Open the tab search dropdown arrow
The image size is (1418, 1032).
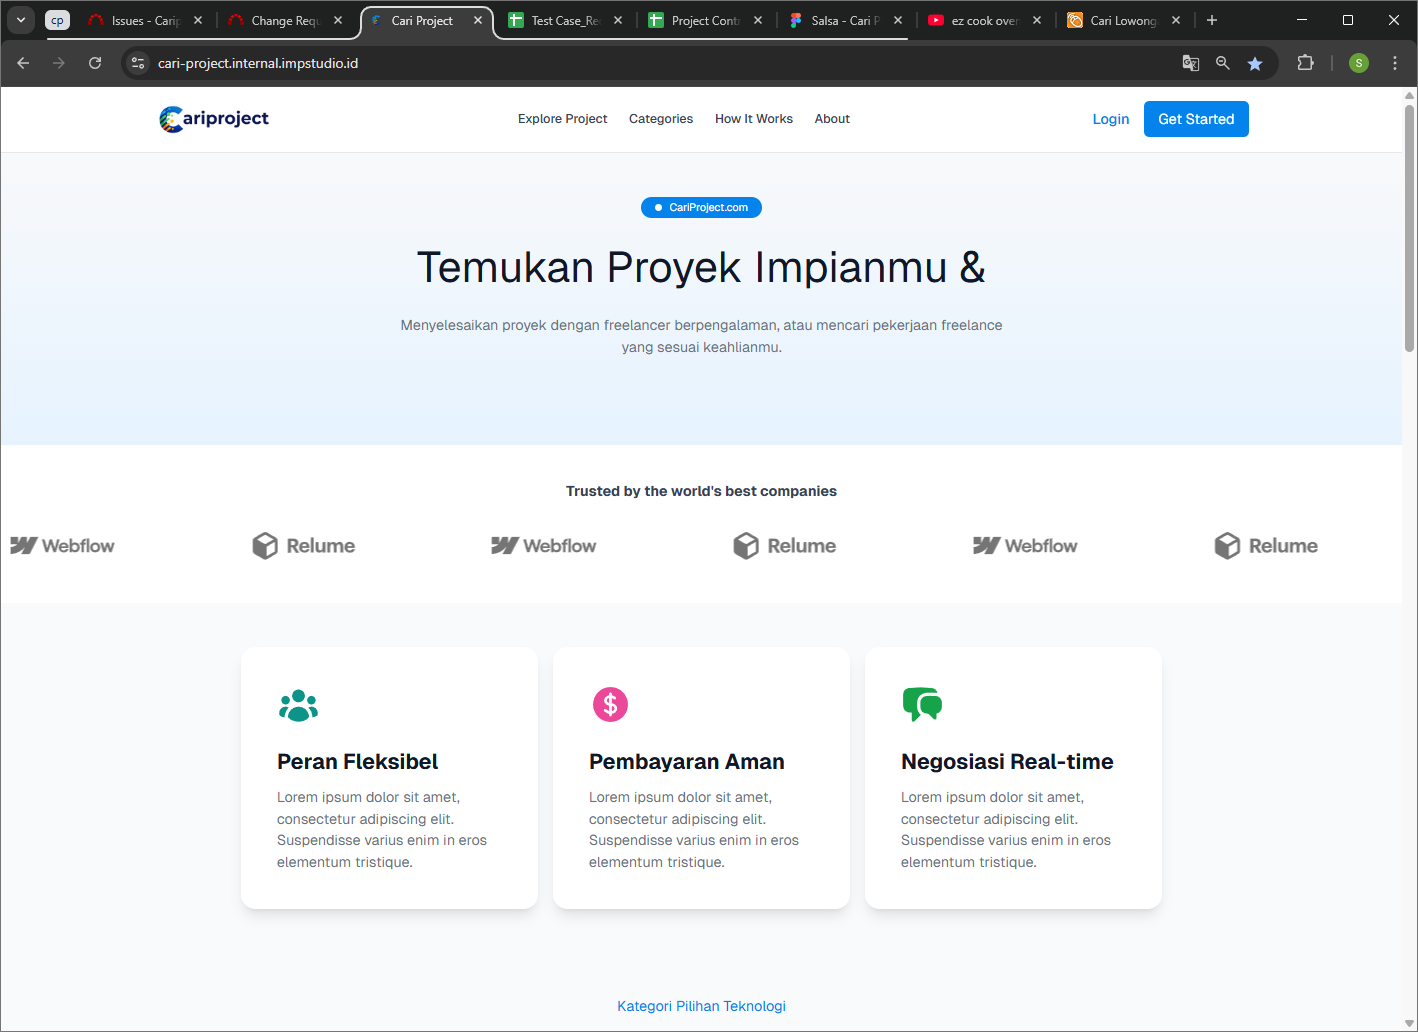coord(21,20)
